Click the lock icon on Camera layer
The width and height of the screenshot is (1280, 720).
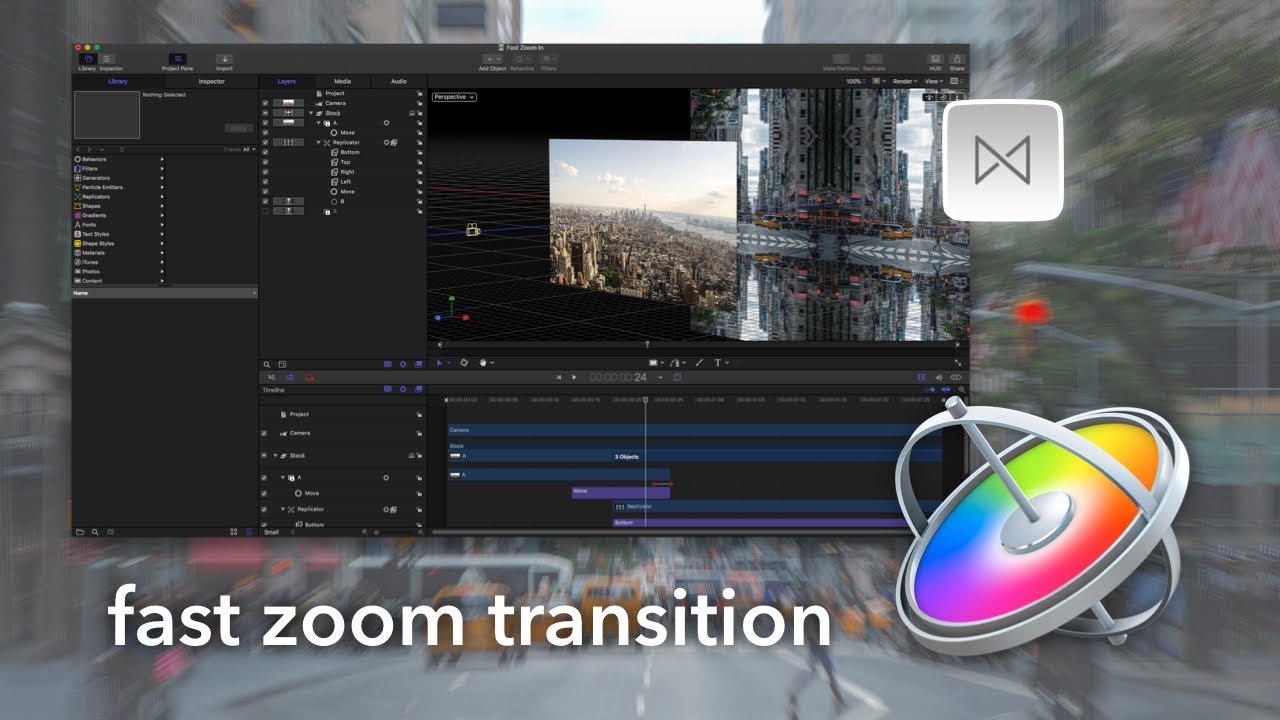pos(419,103)
